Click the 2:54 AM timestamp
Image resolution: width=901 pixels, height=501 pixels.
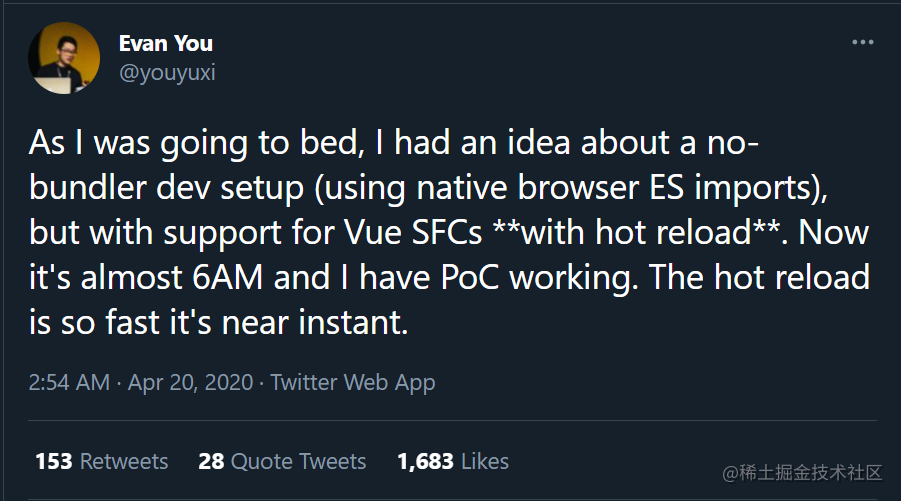69,383
